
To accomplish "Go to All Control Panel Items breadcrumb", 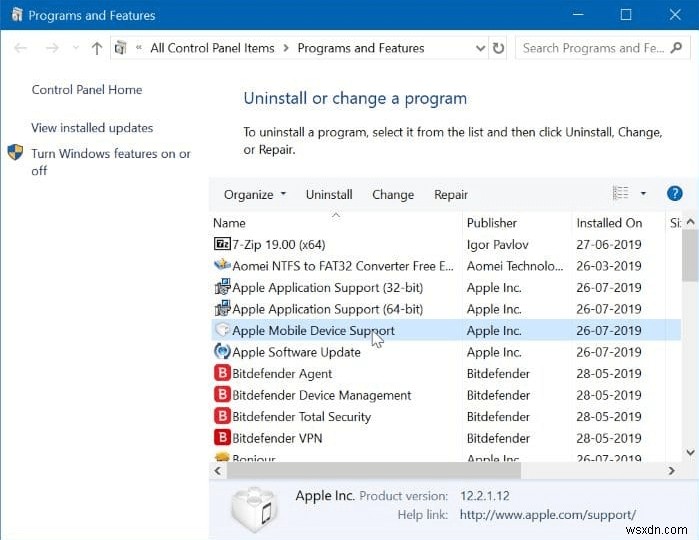I will tap(212, 48).
